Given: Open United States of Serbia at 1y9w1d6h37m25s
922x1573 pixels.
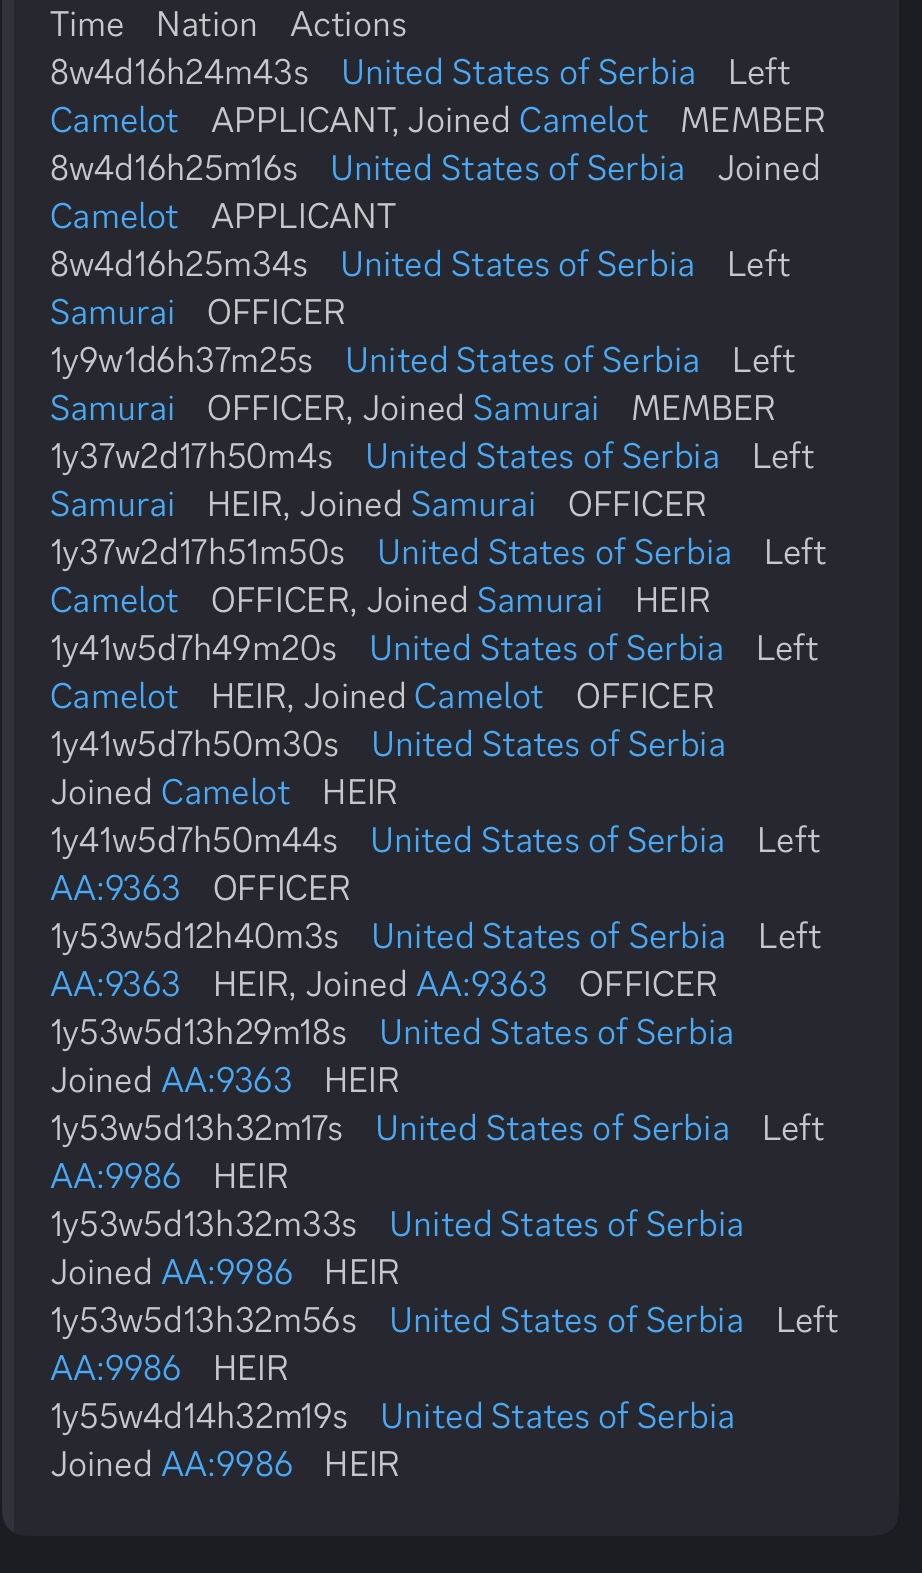Looking at the screenshot, I should [x=522, y=361].
